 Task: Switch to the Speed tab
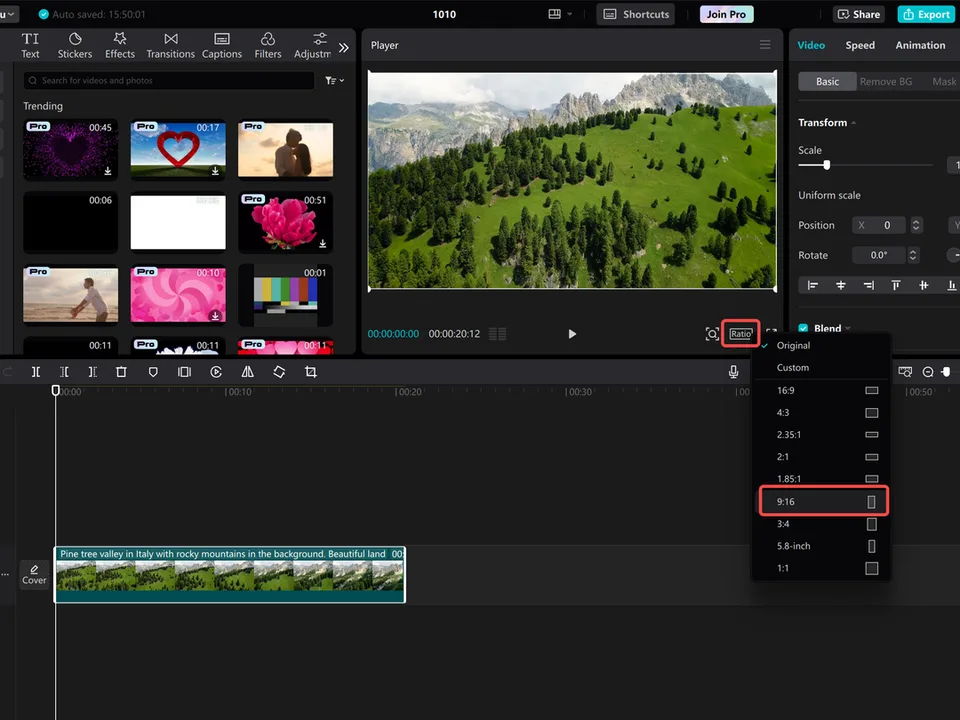click(x=860, y=45)
